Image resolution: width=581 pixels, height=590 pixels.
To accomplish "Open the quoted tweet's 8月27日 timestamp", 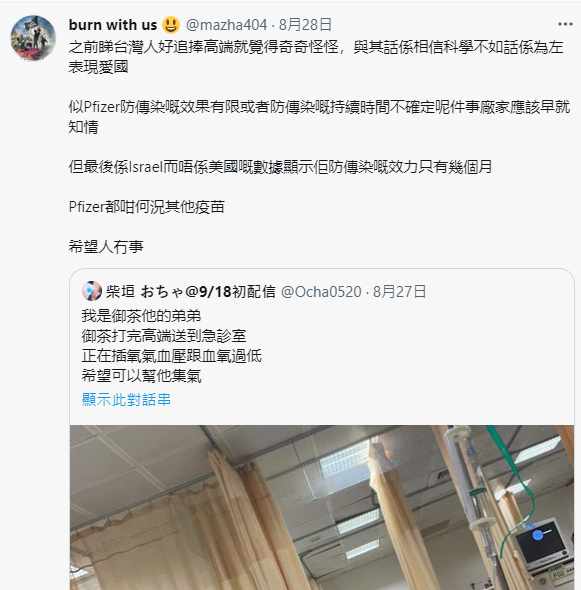I will coord(399,292).
